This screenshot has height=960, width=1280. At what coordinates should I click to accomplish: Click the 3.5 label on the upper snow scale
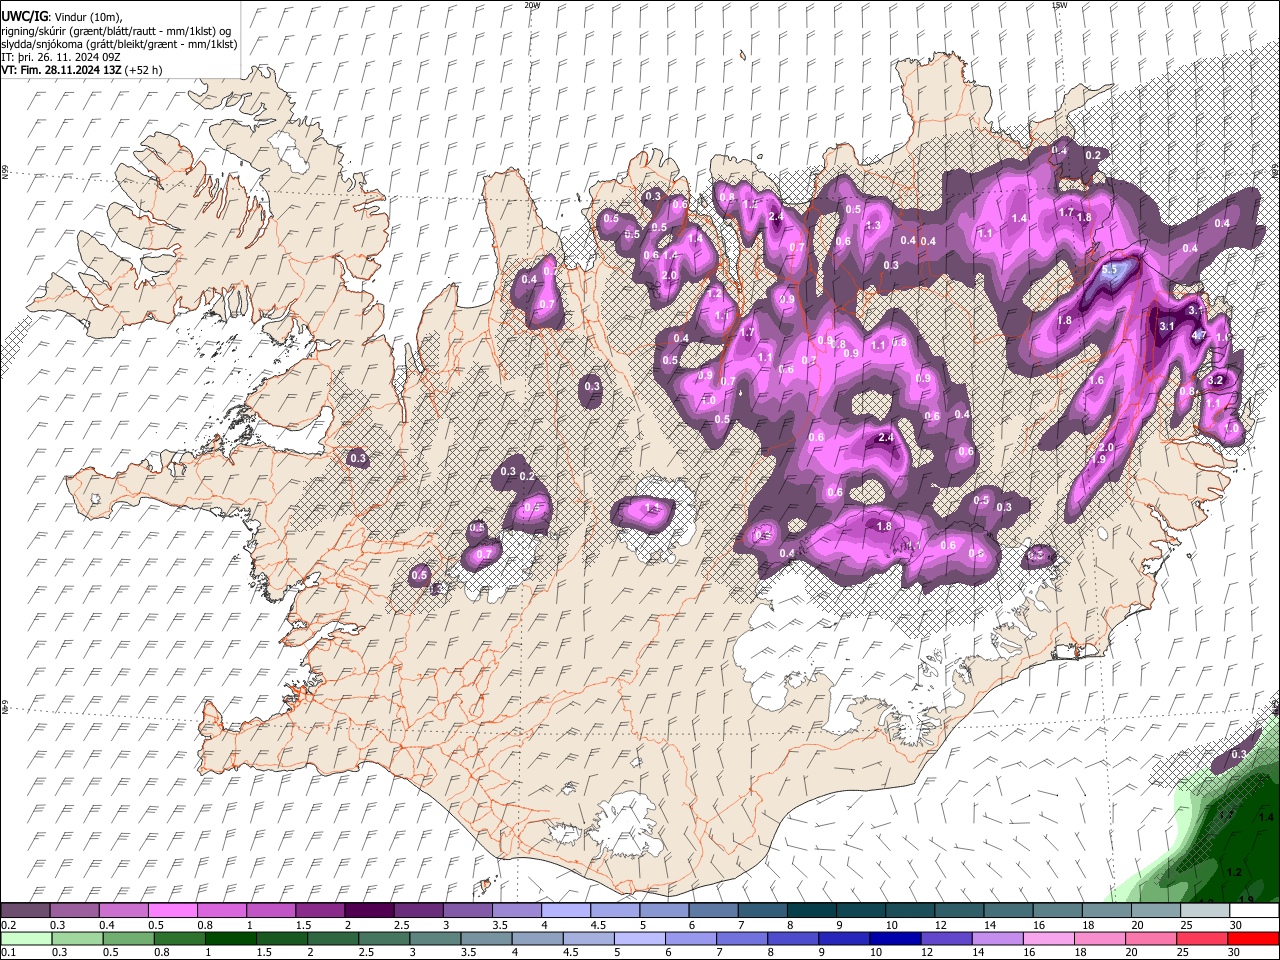coord(499,925)
